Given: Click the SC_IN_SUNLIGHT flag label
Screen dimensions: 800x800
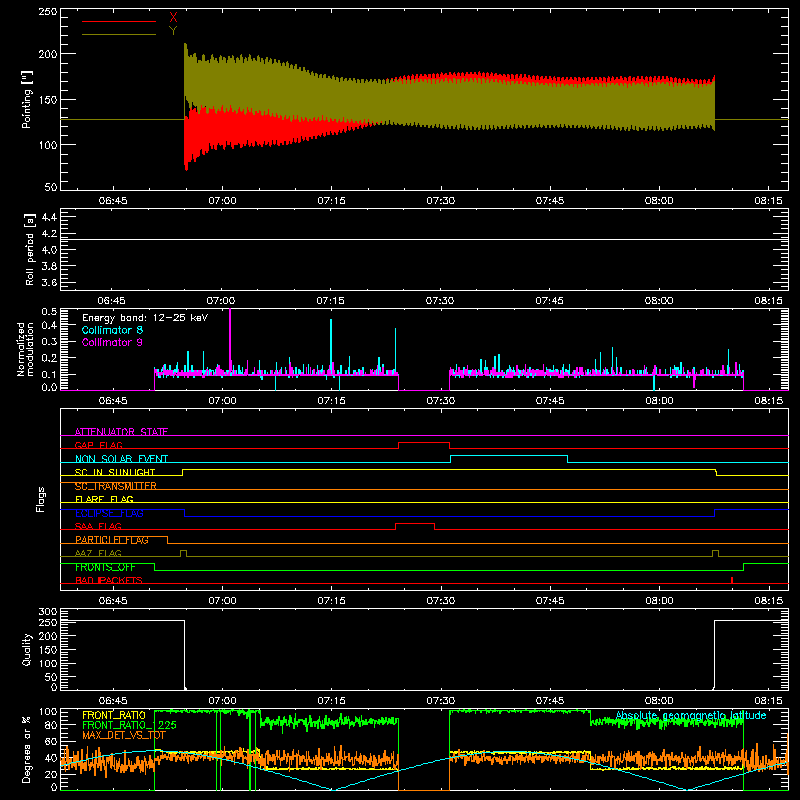Looking at the screenshot, I should tap(115, 472).
